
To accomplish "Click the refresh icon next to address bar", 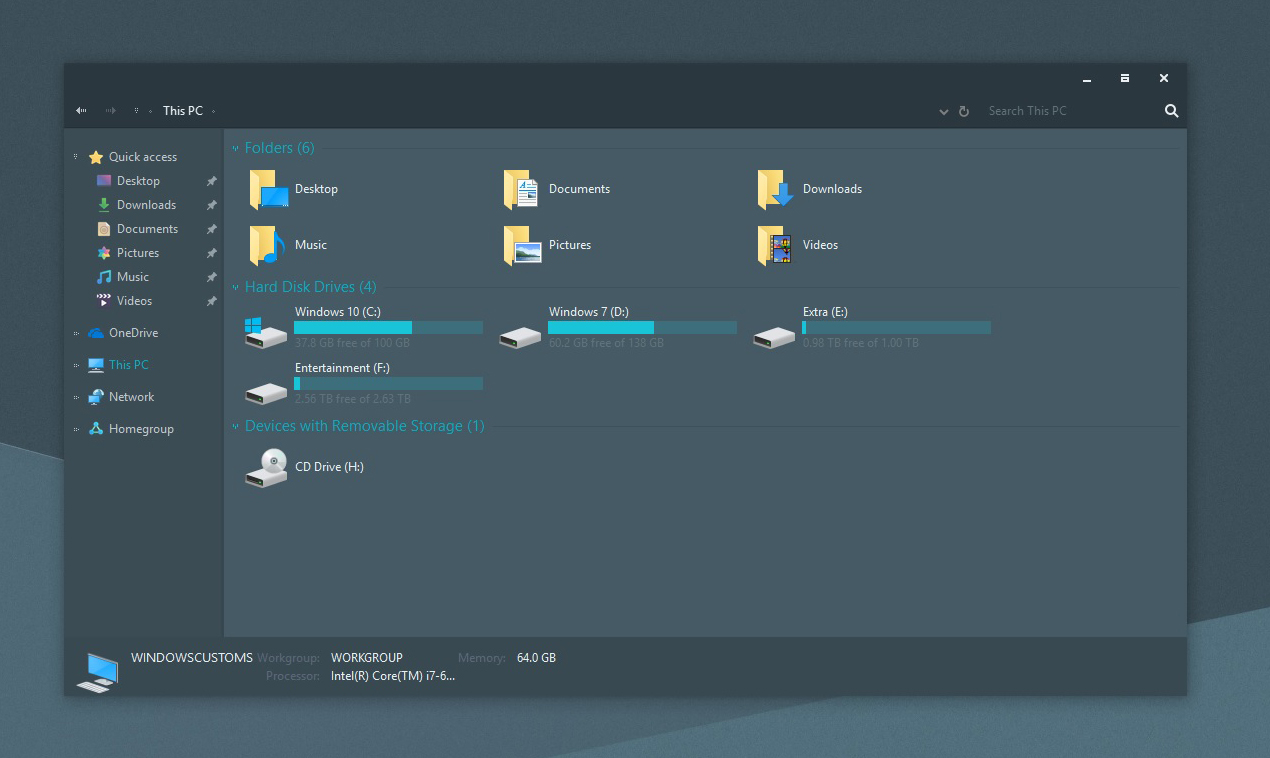I will [963, 111].
